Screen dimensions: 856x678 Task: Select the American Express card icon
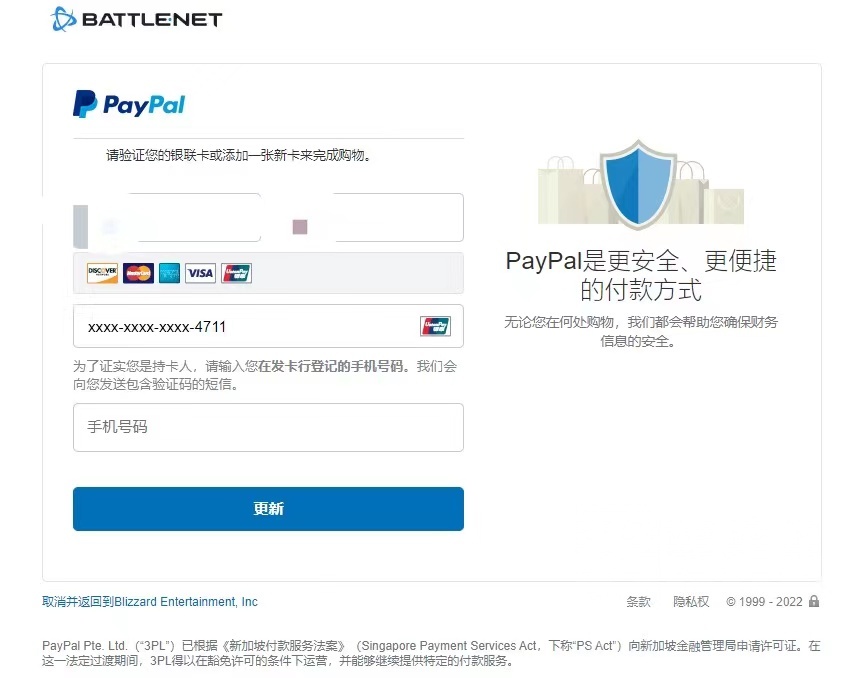tap(169, 273)
